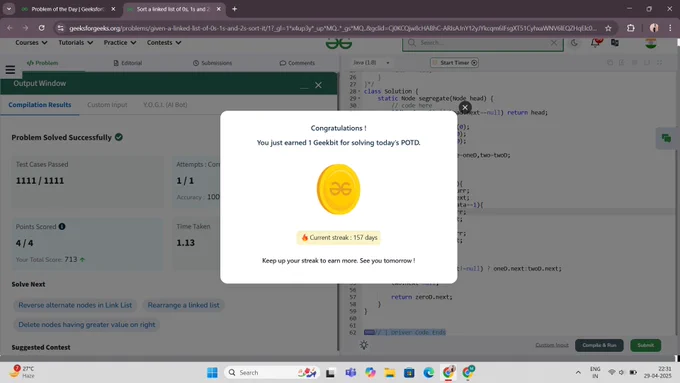Open File Explorer from taskbar
This screenshot has height=383, width=680.
click(389, 373)
